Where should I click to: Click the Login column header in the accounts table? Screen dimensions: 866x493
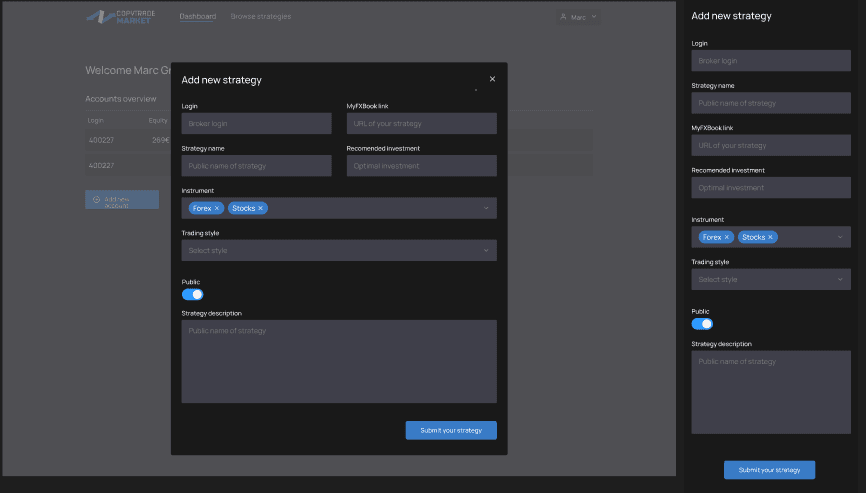96,120
